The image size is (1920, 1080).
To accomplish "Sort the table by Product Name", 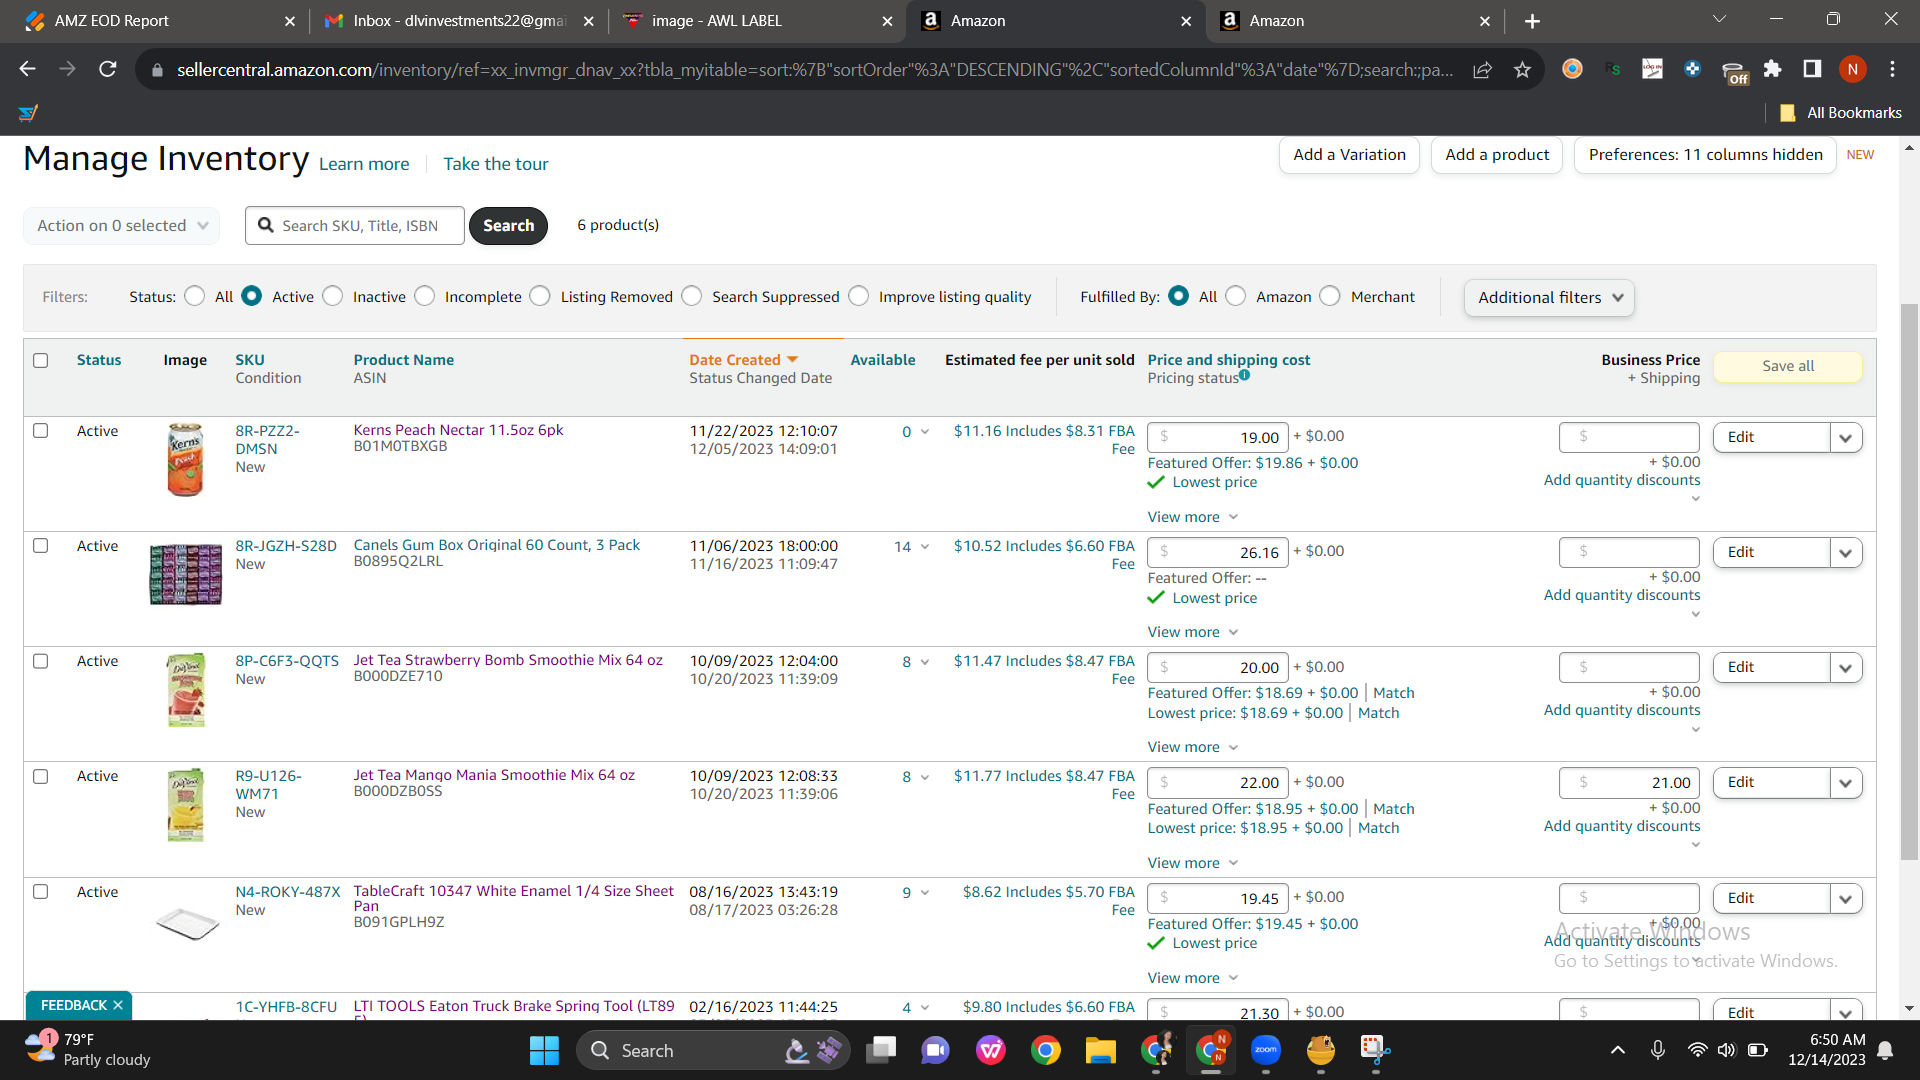I will [404, 360].
